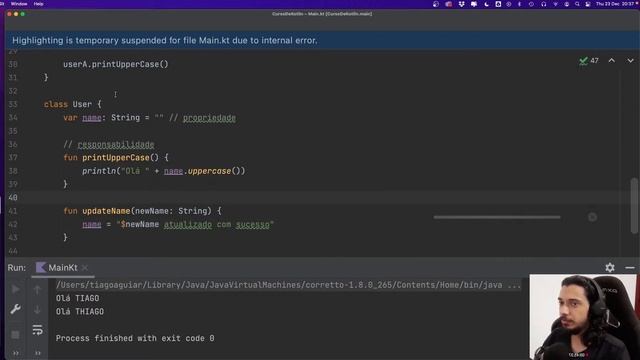
Task: Open run configuration via the wrench icon
Action: click(16, 309)
